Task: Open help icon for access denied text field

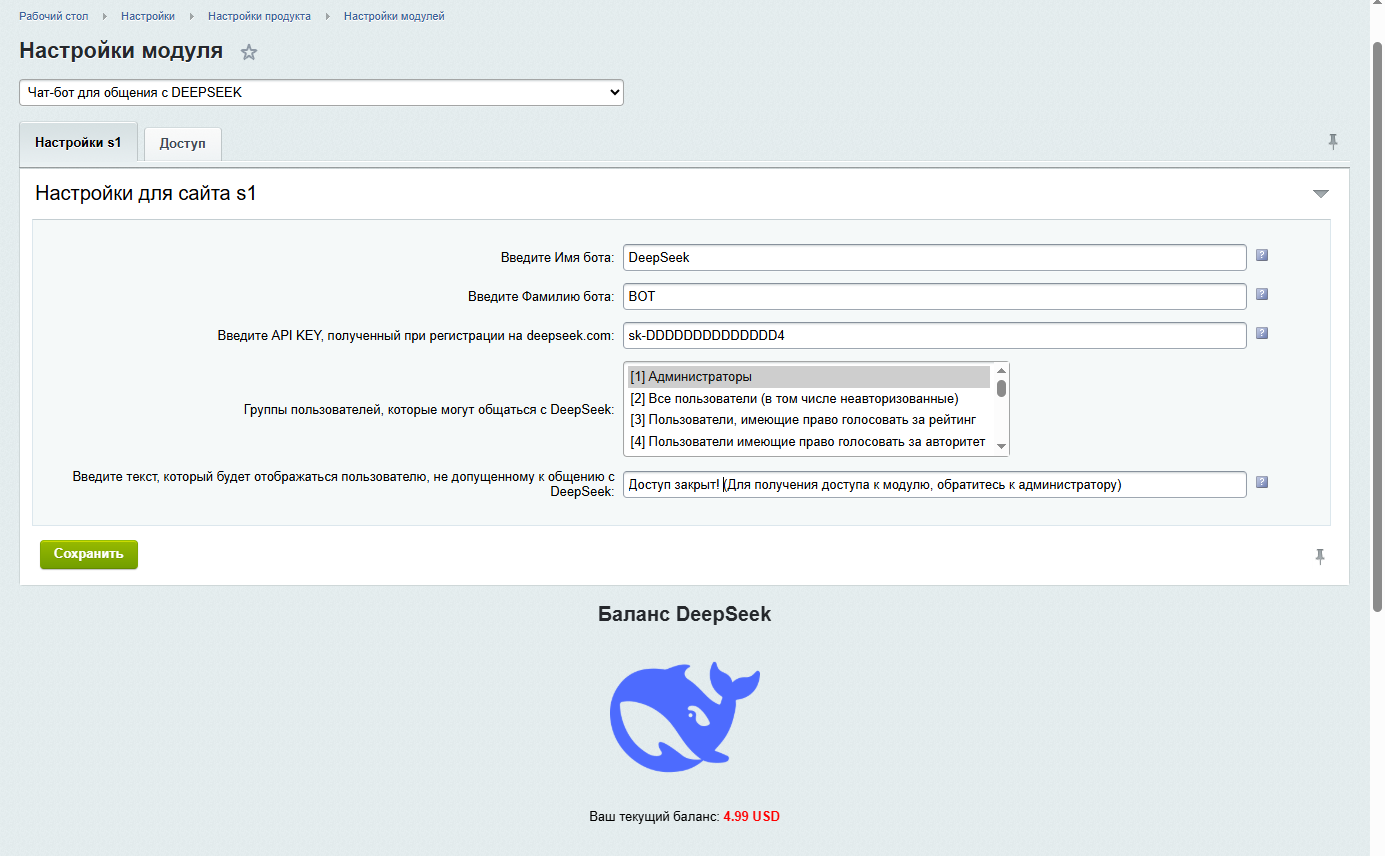Action: (1261, 482)
